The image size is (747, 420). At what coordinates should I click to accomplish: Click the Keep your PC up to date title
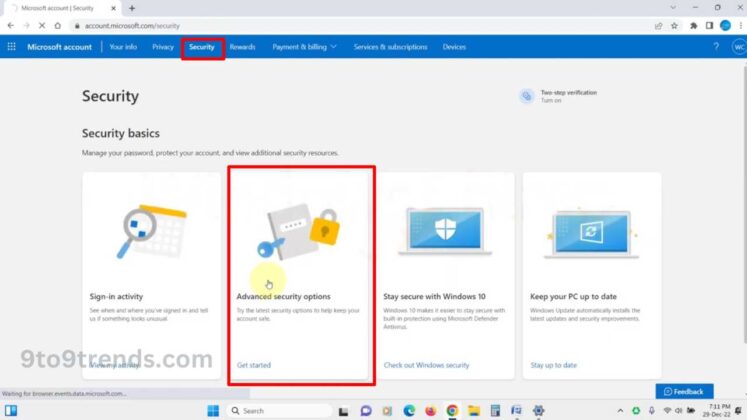[x=573, y=296]
